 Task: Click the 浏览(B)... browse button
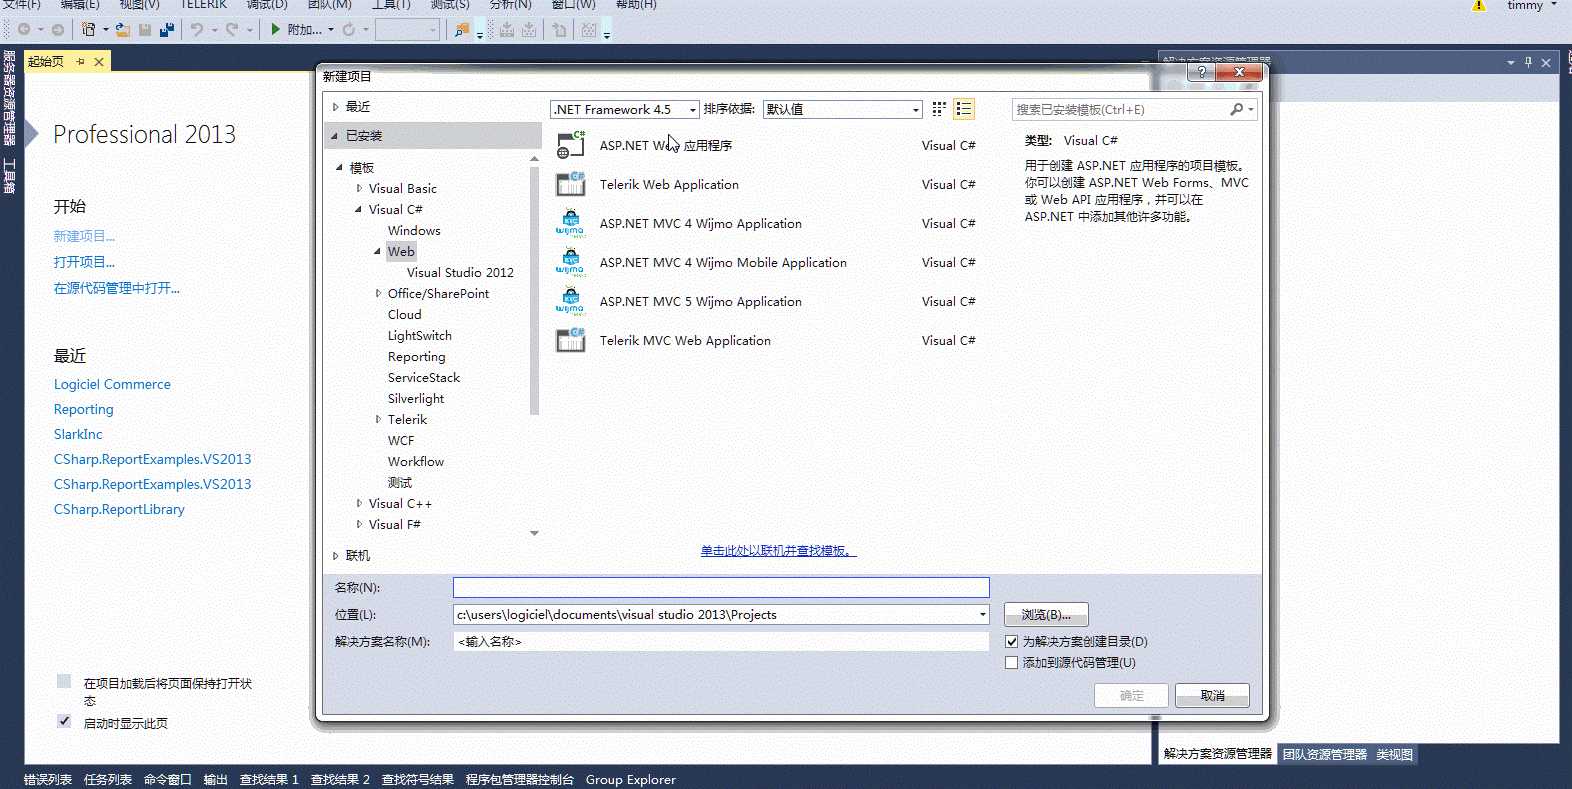tap(1046, 614)
